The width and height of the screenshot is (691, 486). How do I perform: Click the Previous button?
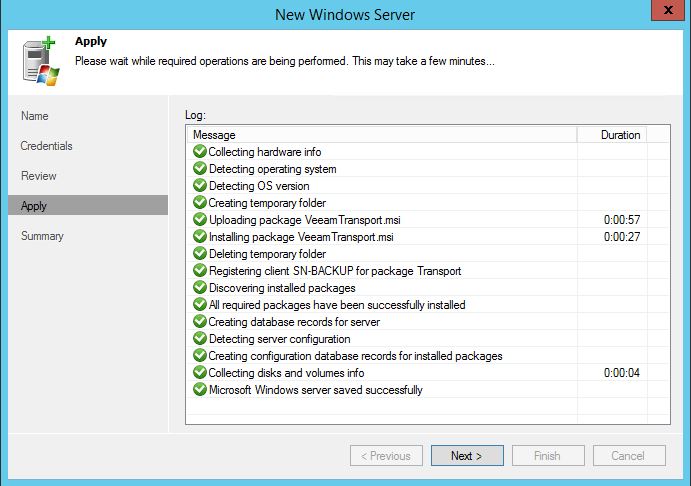(x=386, y=456)
